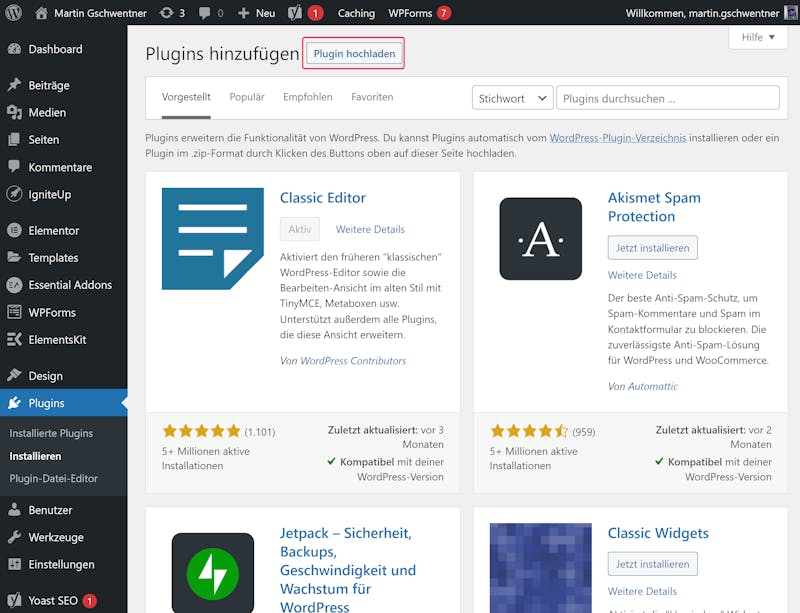Click the Kommentare bubble icon in sidebar

tap(14, 166)
